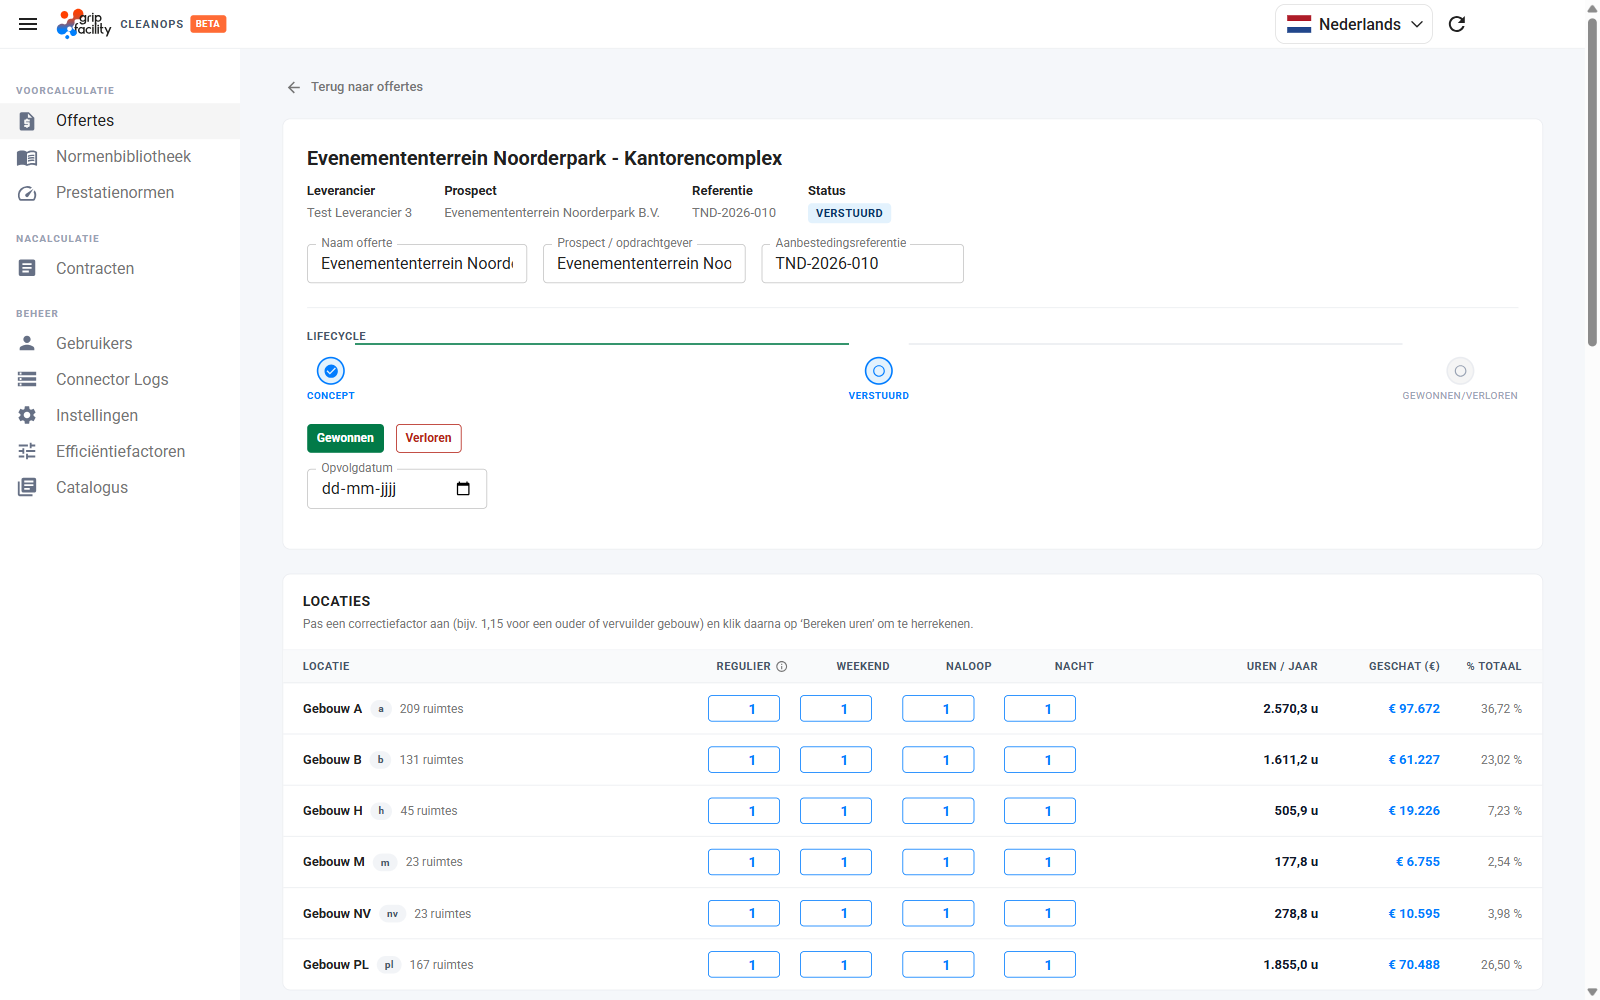Click the Gebouw M row label

coord(334,862)
